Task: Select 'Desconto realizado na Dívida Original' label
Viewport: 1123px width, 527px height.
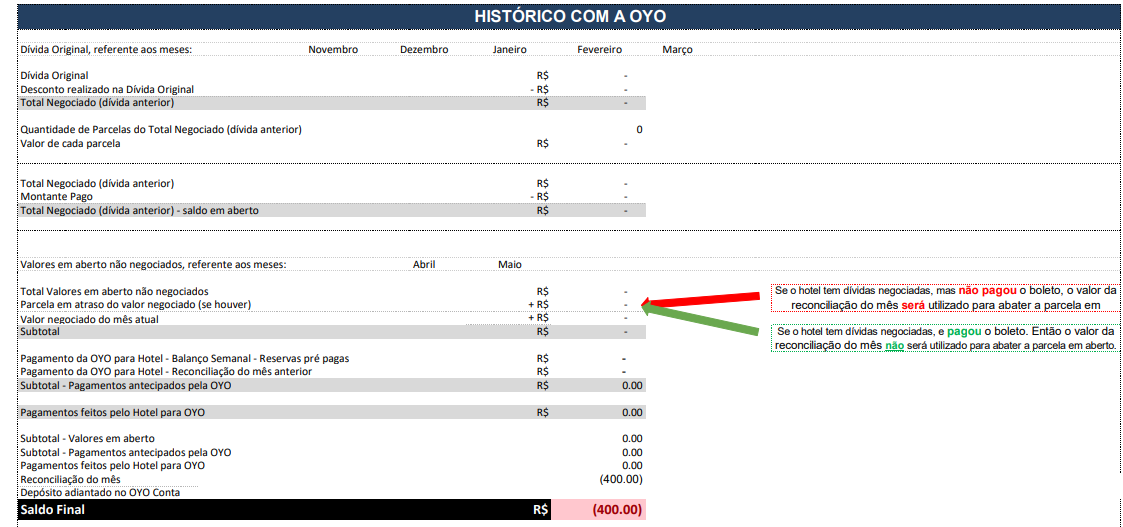Action: coord(107,90)
